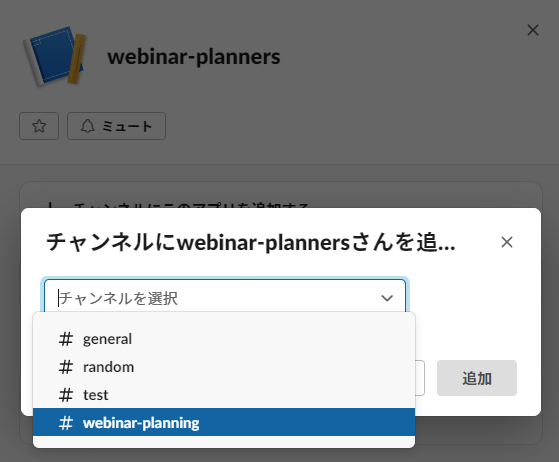Click the hash icon beside random
Screen dimensions: 559x462
(x=66, y=367)
